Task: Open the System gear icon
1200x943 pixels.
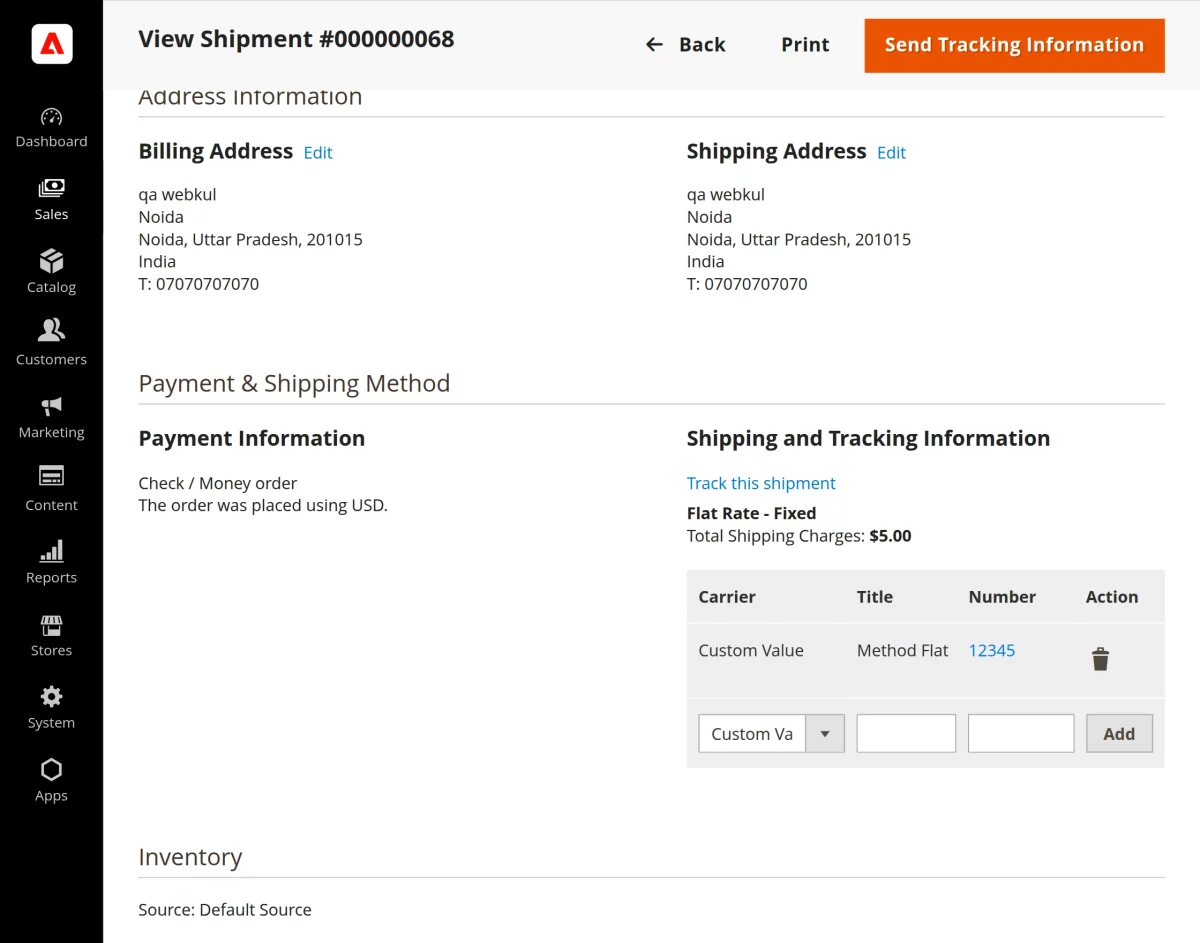Action: [x=52, y=696]
